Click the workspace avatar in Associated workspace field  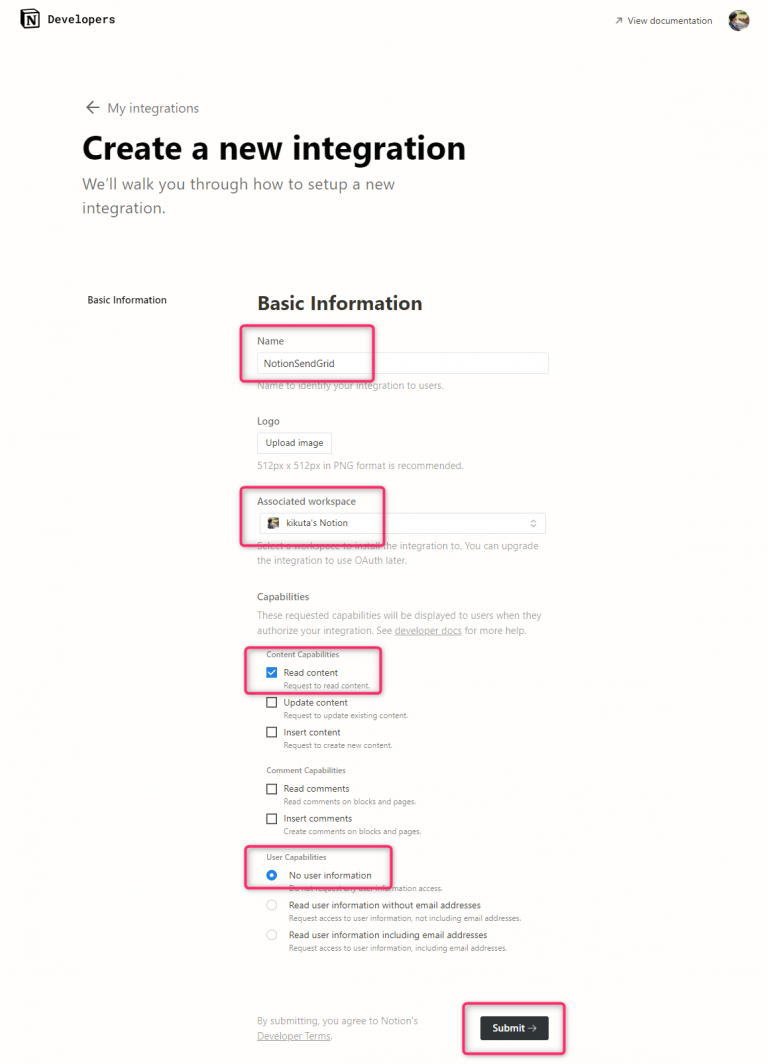pos(273,522)
